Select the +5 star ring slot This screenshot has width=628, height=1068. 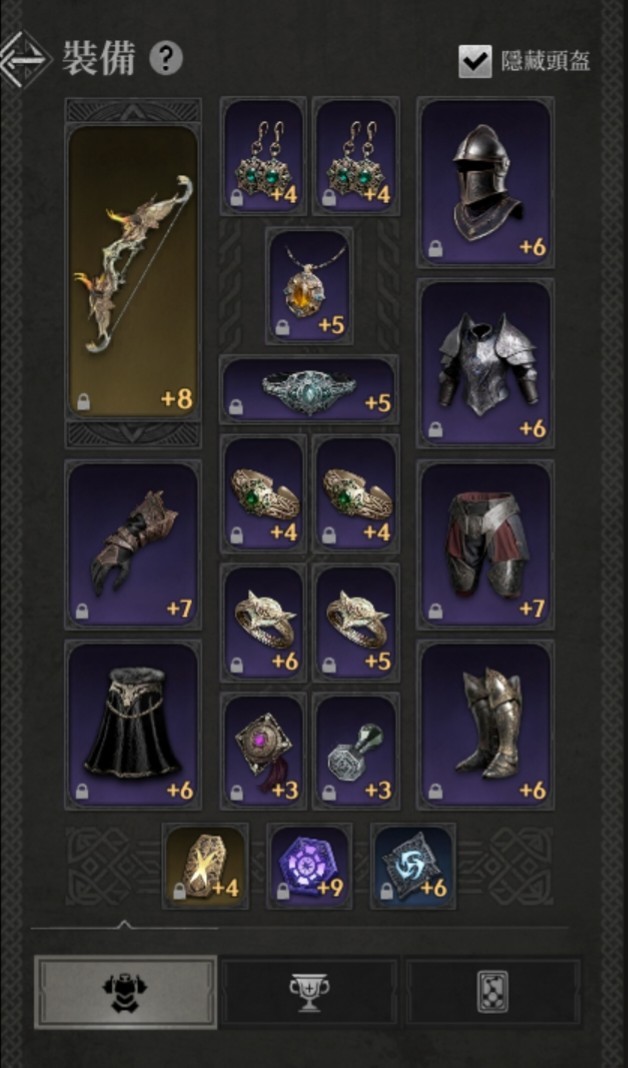356,622
